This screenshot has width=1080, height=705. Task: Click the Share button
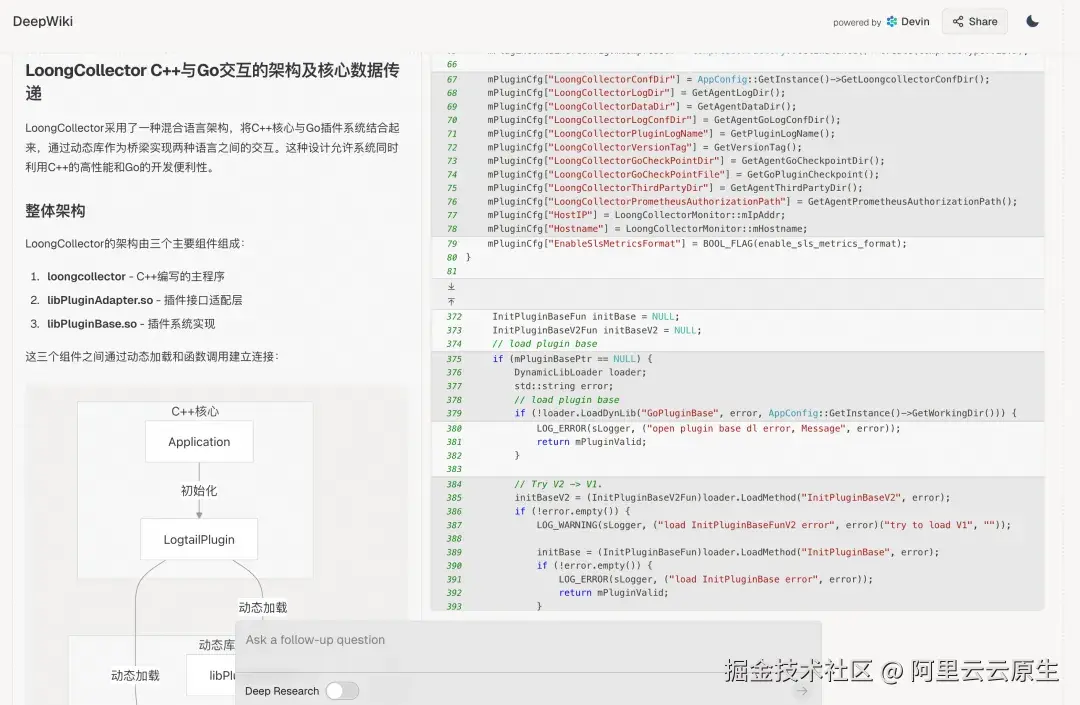tap(974, 20)
